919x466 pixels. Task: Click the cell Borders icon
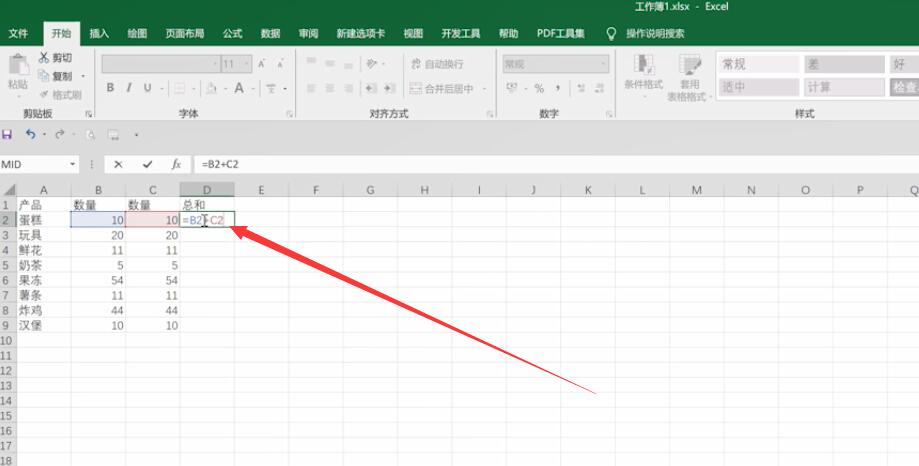179,89
